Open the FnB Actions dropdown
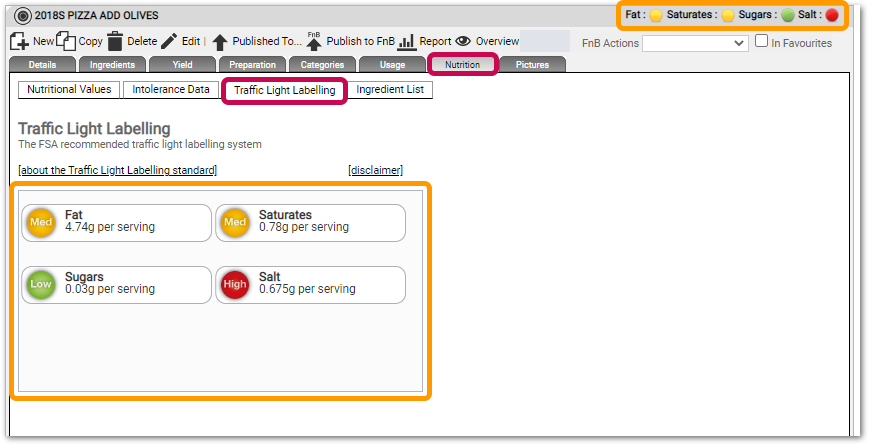Image resolution: width=869 pixels, height=445 pixels. (x=695, y=43)
